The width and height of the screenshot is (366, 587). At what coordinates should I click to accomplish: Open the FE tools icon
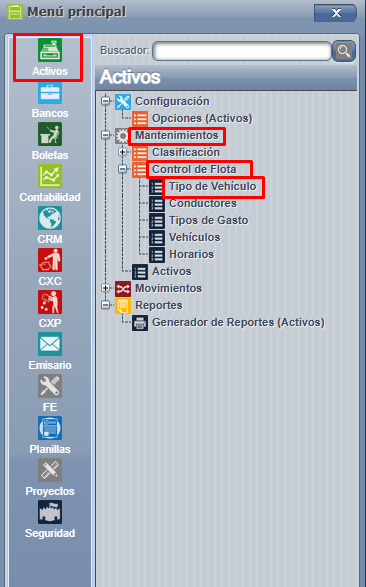tap(50, 386)
